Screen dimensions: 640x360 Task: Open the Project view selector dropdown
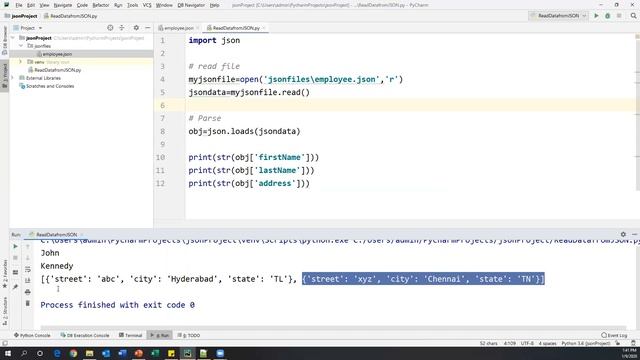pos(28,28)
